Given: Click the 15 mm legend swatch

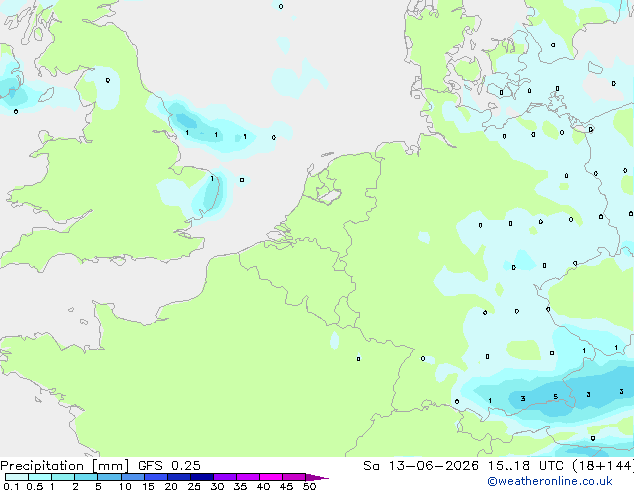Looking at the screenshot, I should click(155, 477).
